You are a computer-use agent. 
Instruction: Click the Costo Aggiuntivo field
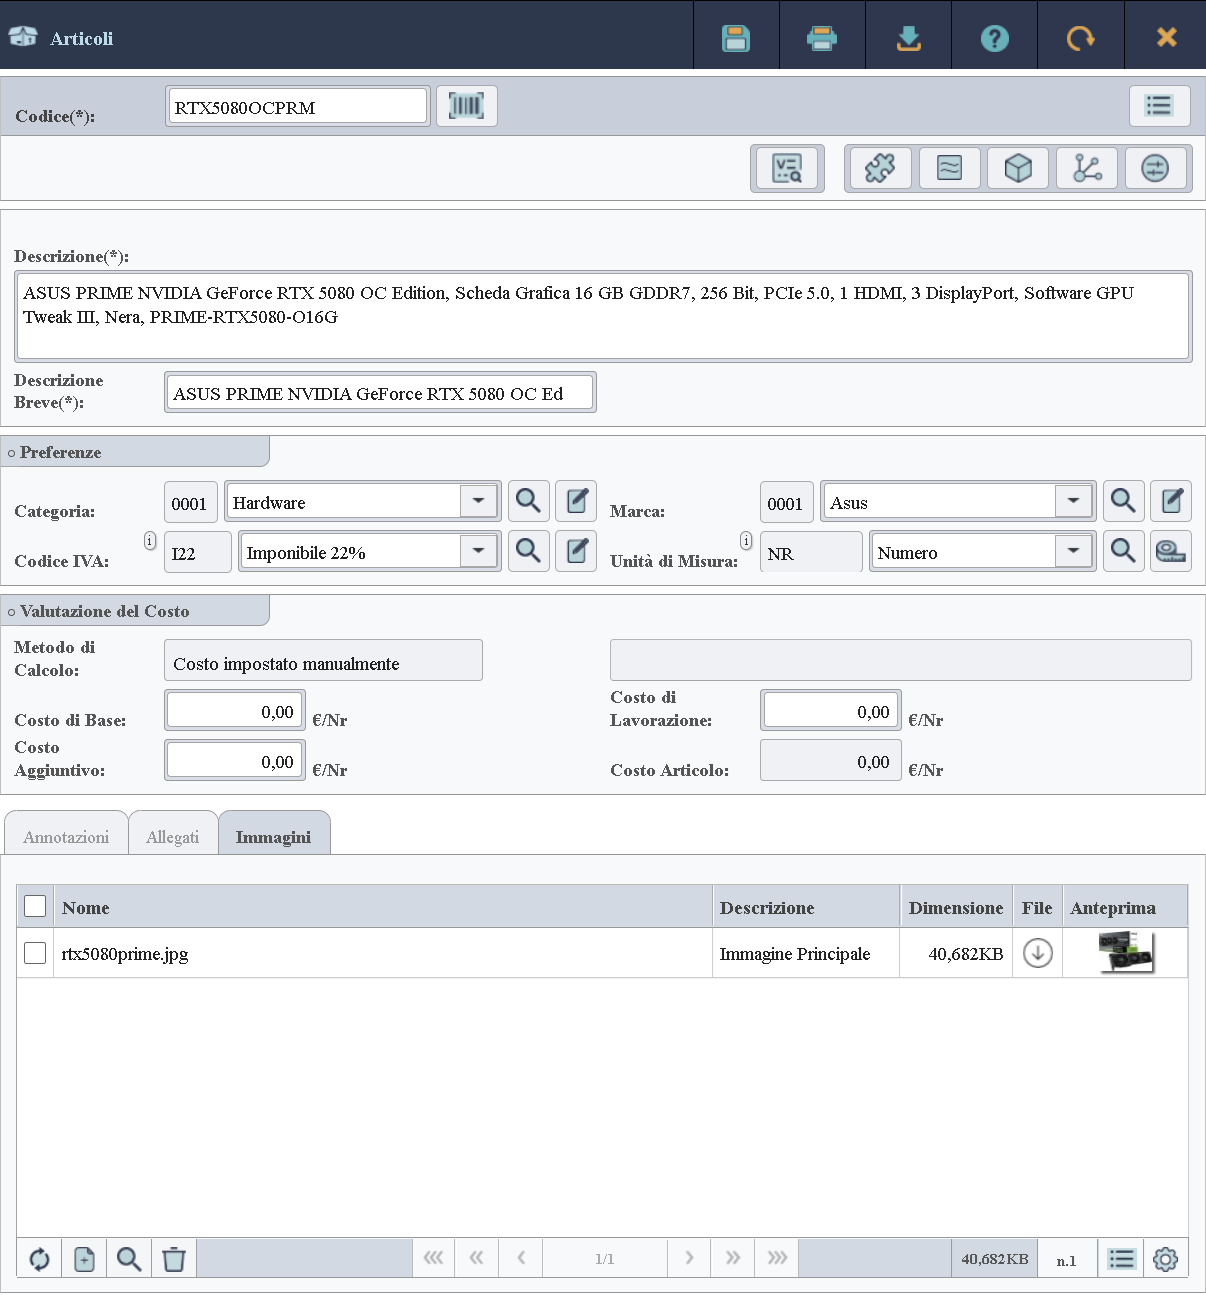click(x=235, y=760)
